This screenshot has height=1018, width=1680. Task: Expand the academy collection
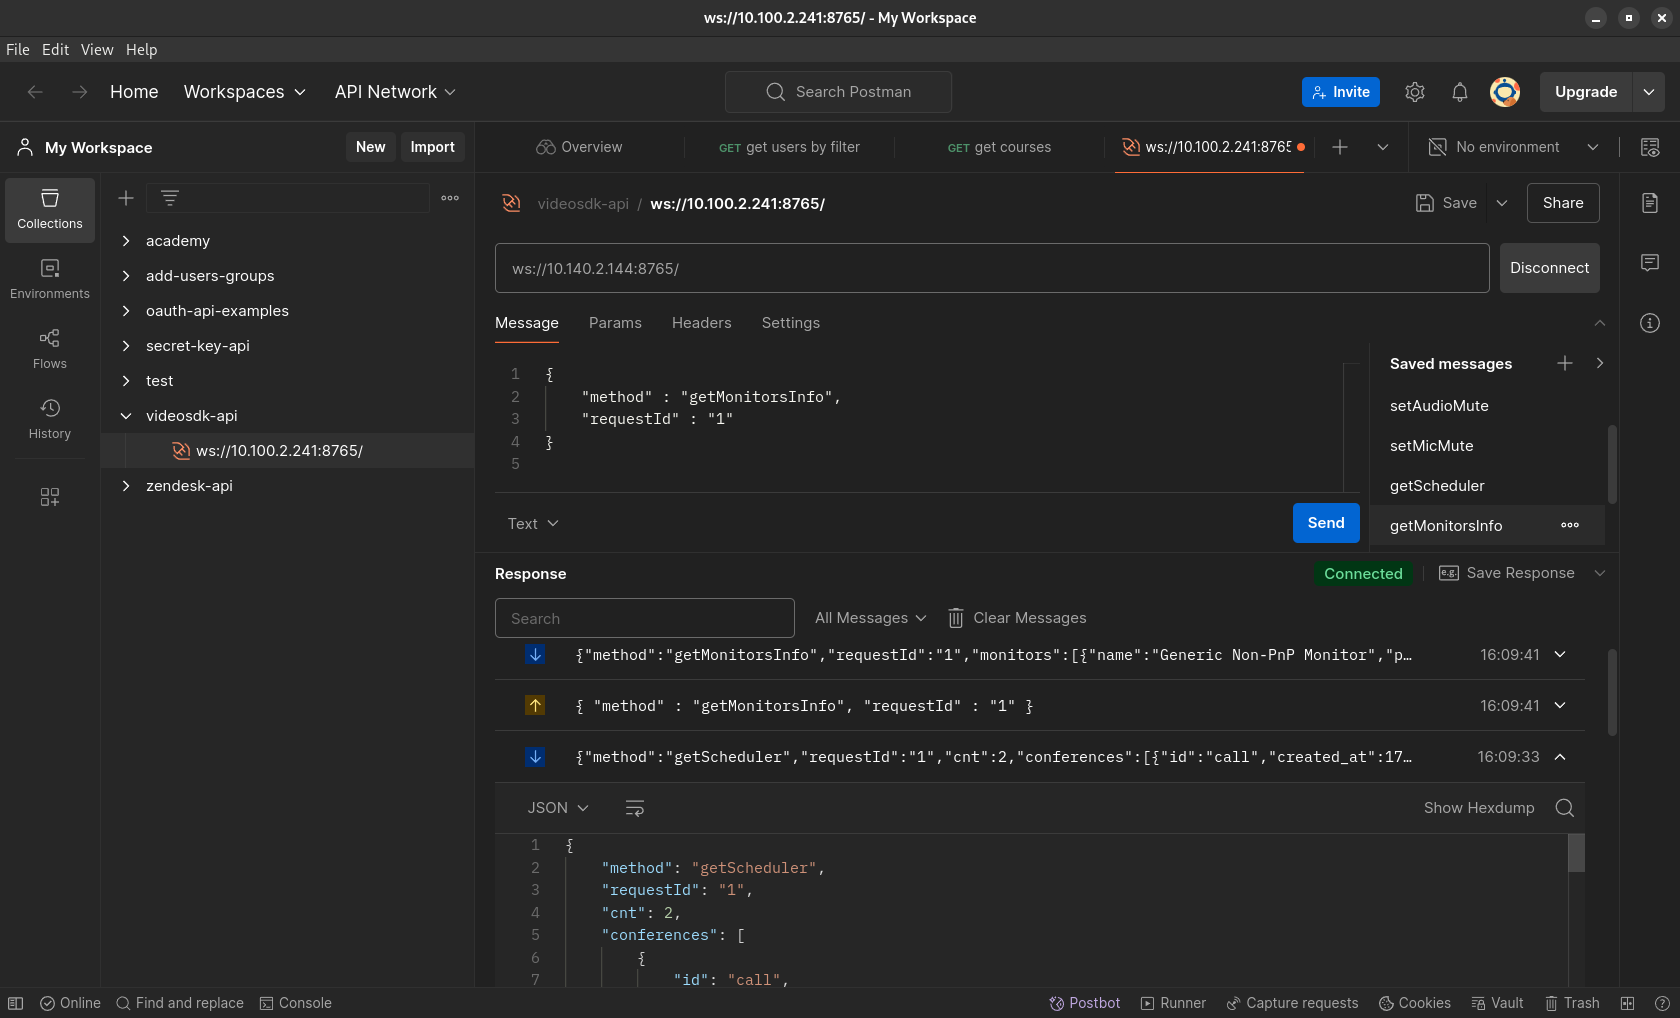tap(126, 241)
